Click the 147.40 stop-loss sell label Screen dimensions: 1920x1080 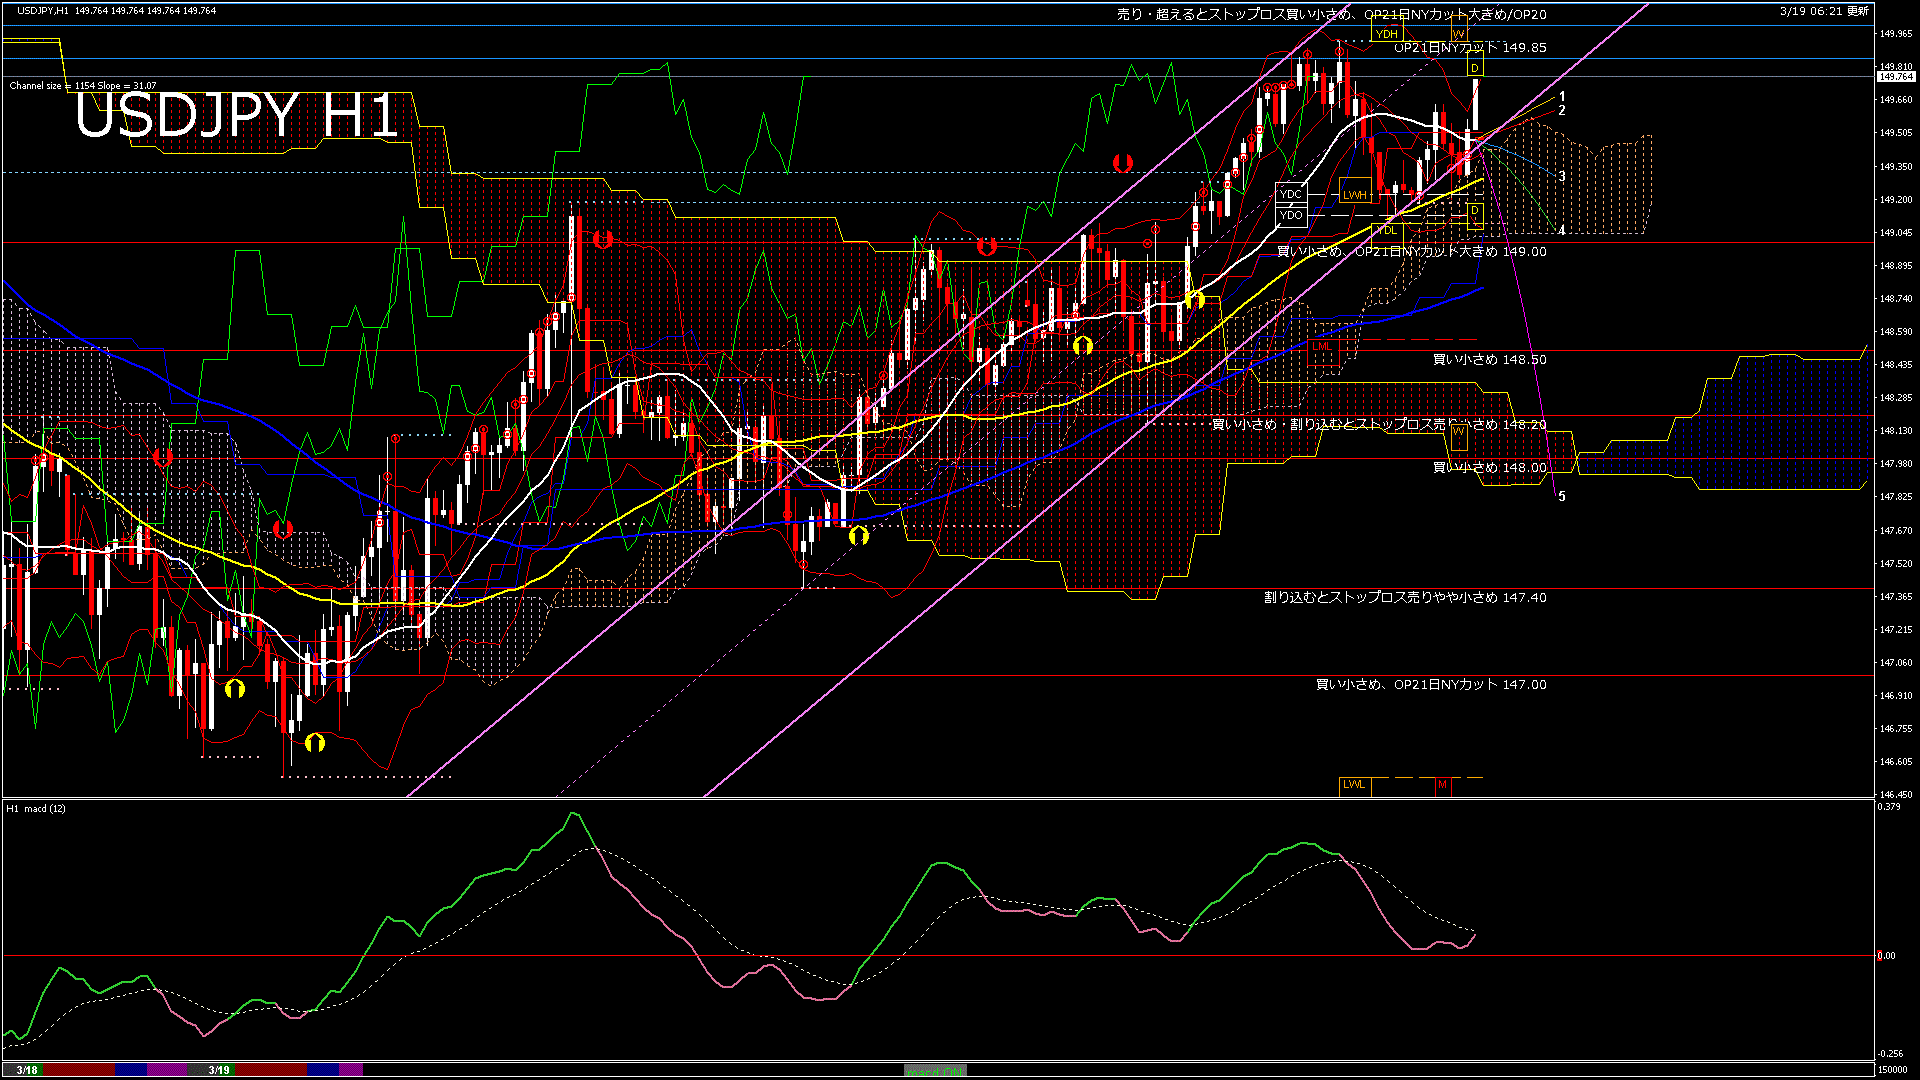pos(1404,597)
